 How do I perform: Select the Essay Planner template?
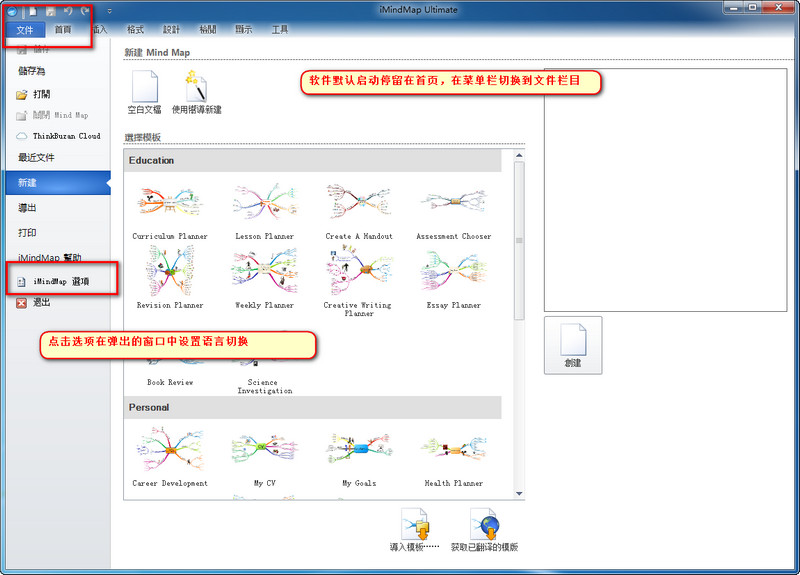point(454,280)
